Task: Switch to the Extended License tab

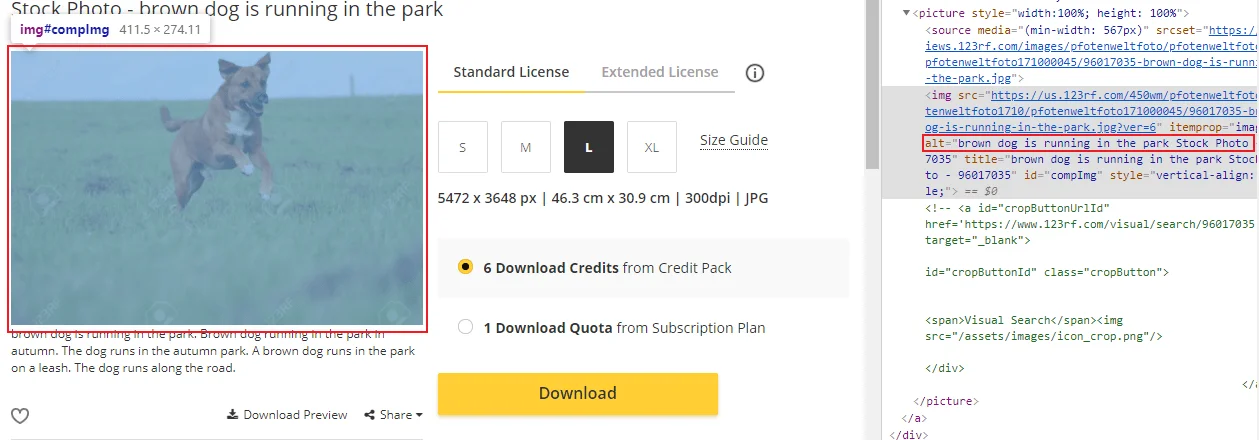Action: point(660,72)
